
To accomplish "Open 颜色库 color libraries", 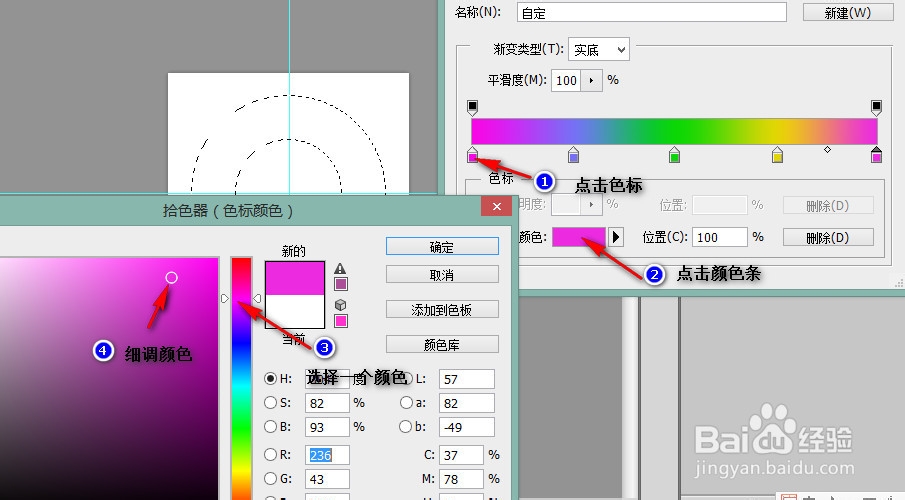I will click(442, 345).
